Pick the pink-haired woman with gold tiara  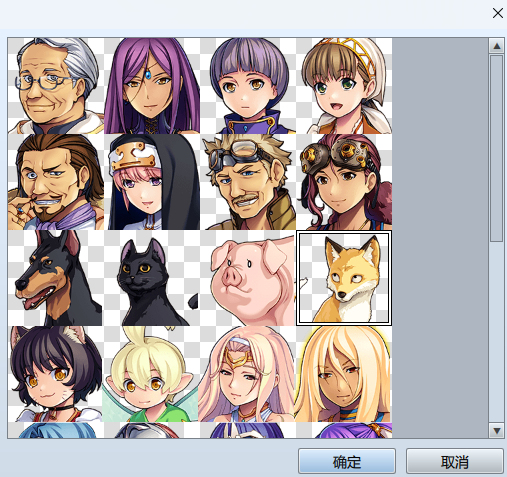248,374
